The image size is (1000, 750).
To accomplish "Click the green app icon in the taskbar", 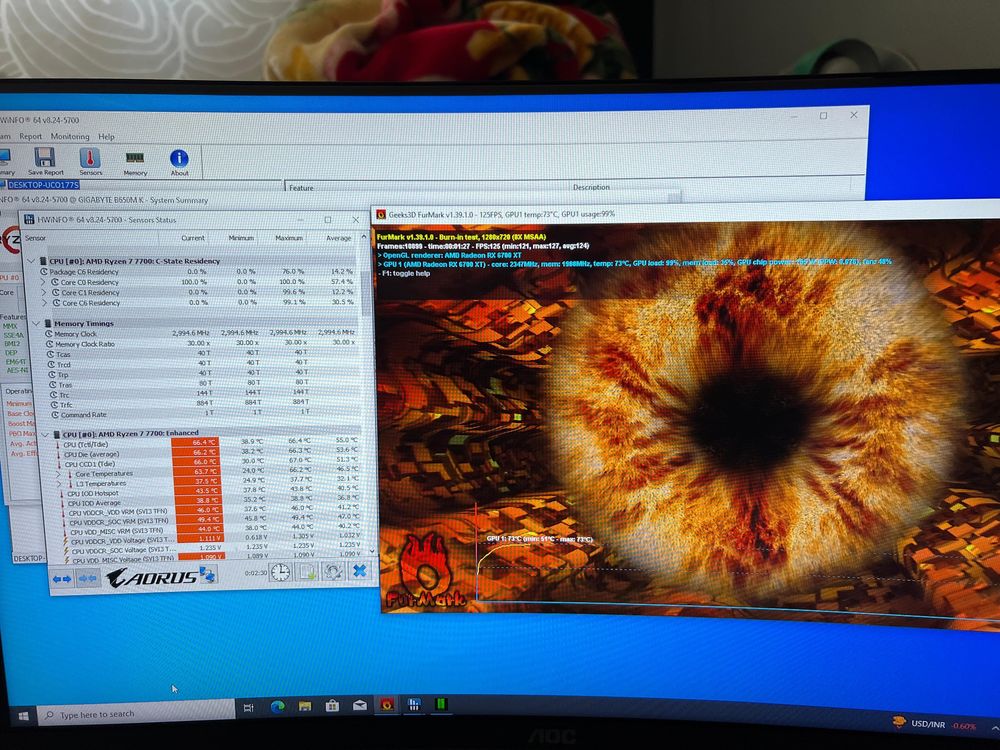I will coord(441,703).
